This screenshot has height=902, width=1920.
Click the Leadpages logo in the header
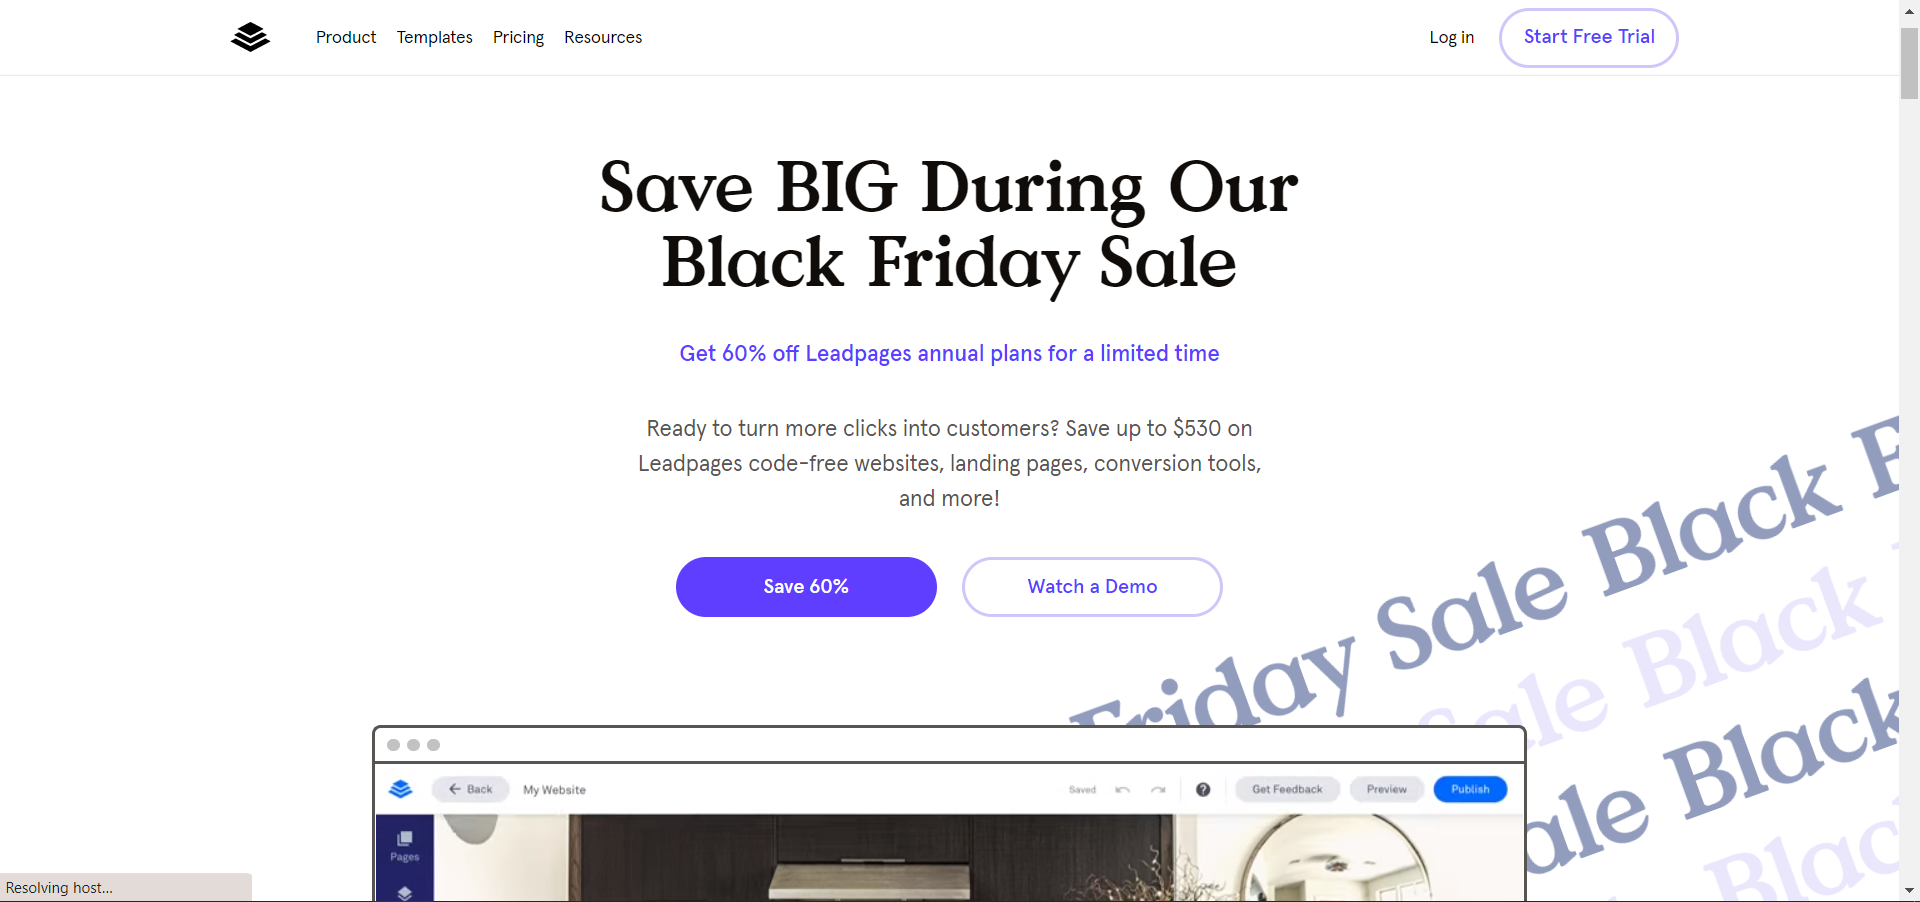point(250,37)
